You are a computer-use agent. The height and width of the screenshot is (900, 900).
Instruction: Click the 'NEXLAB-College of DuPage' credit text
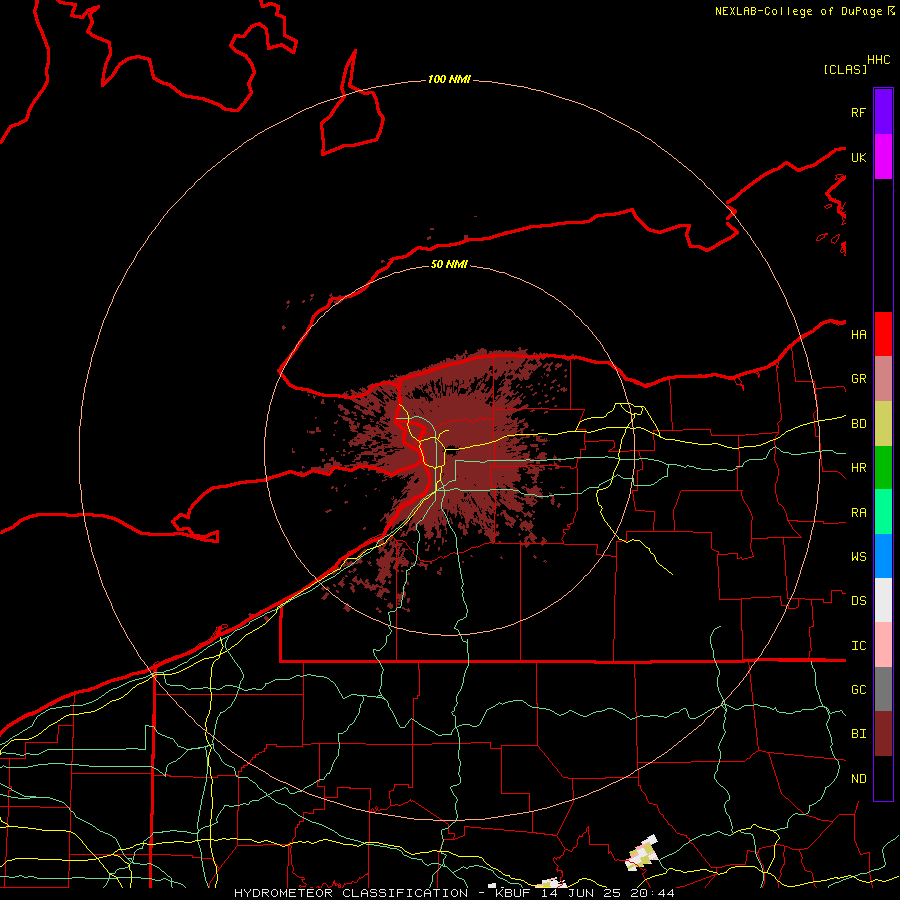799,11
